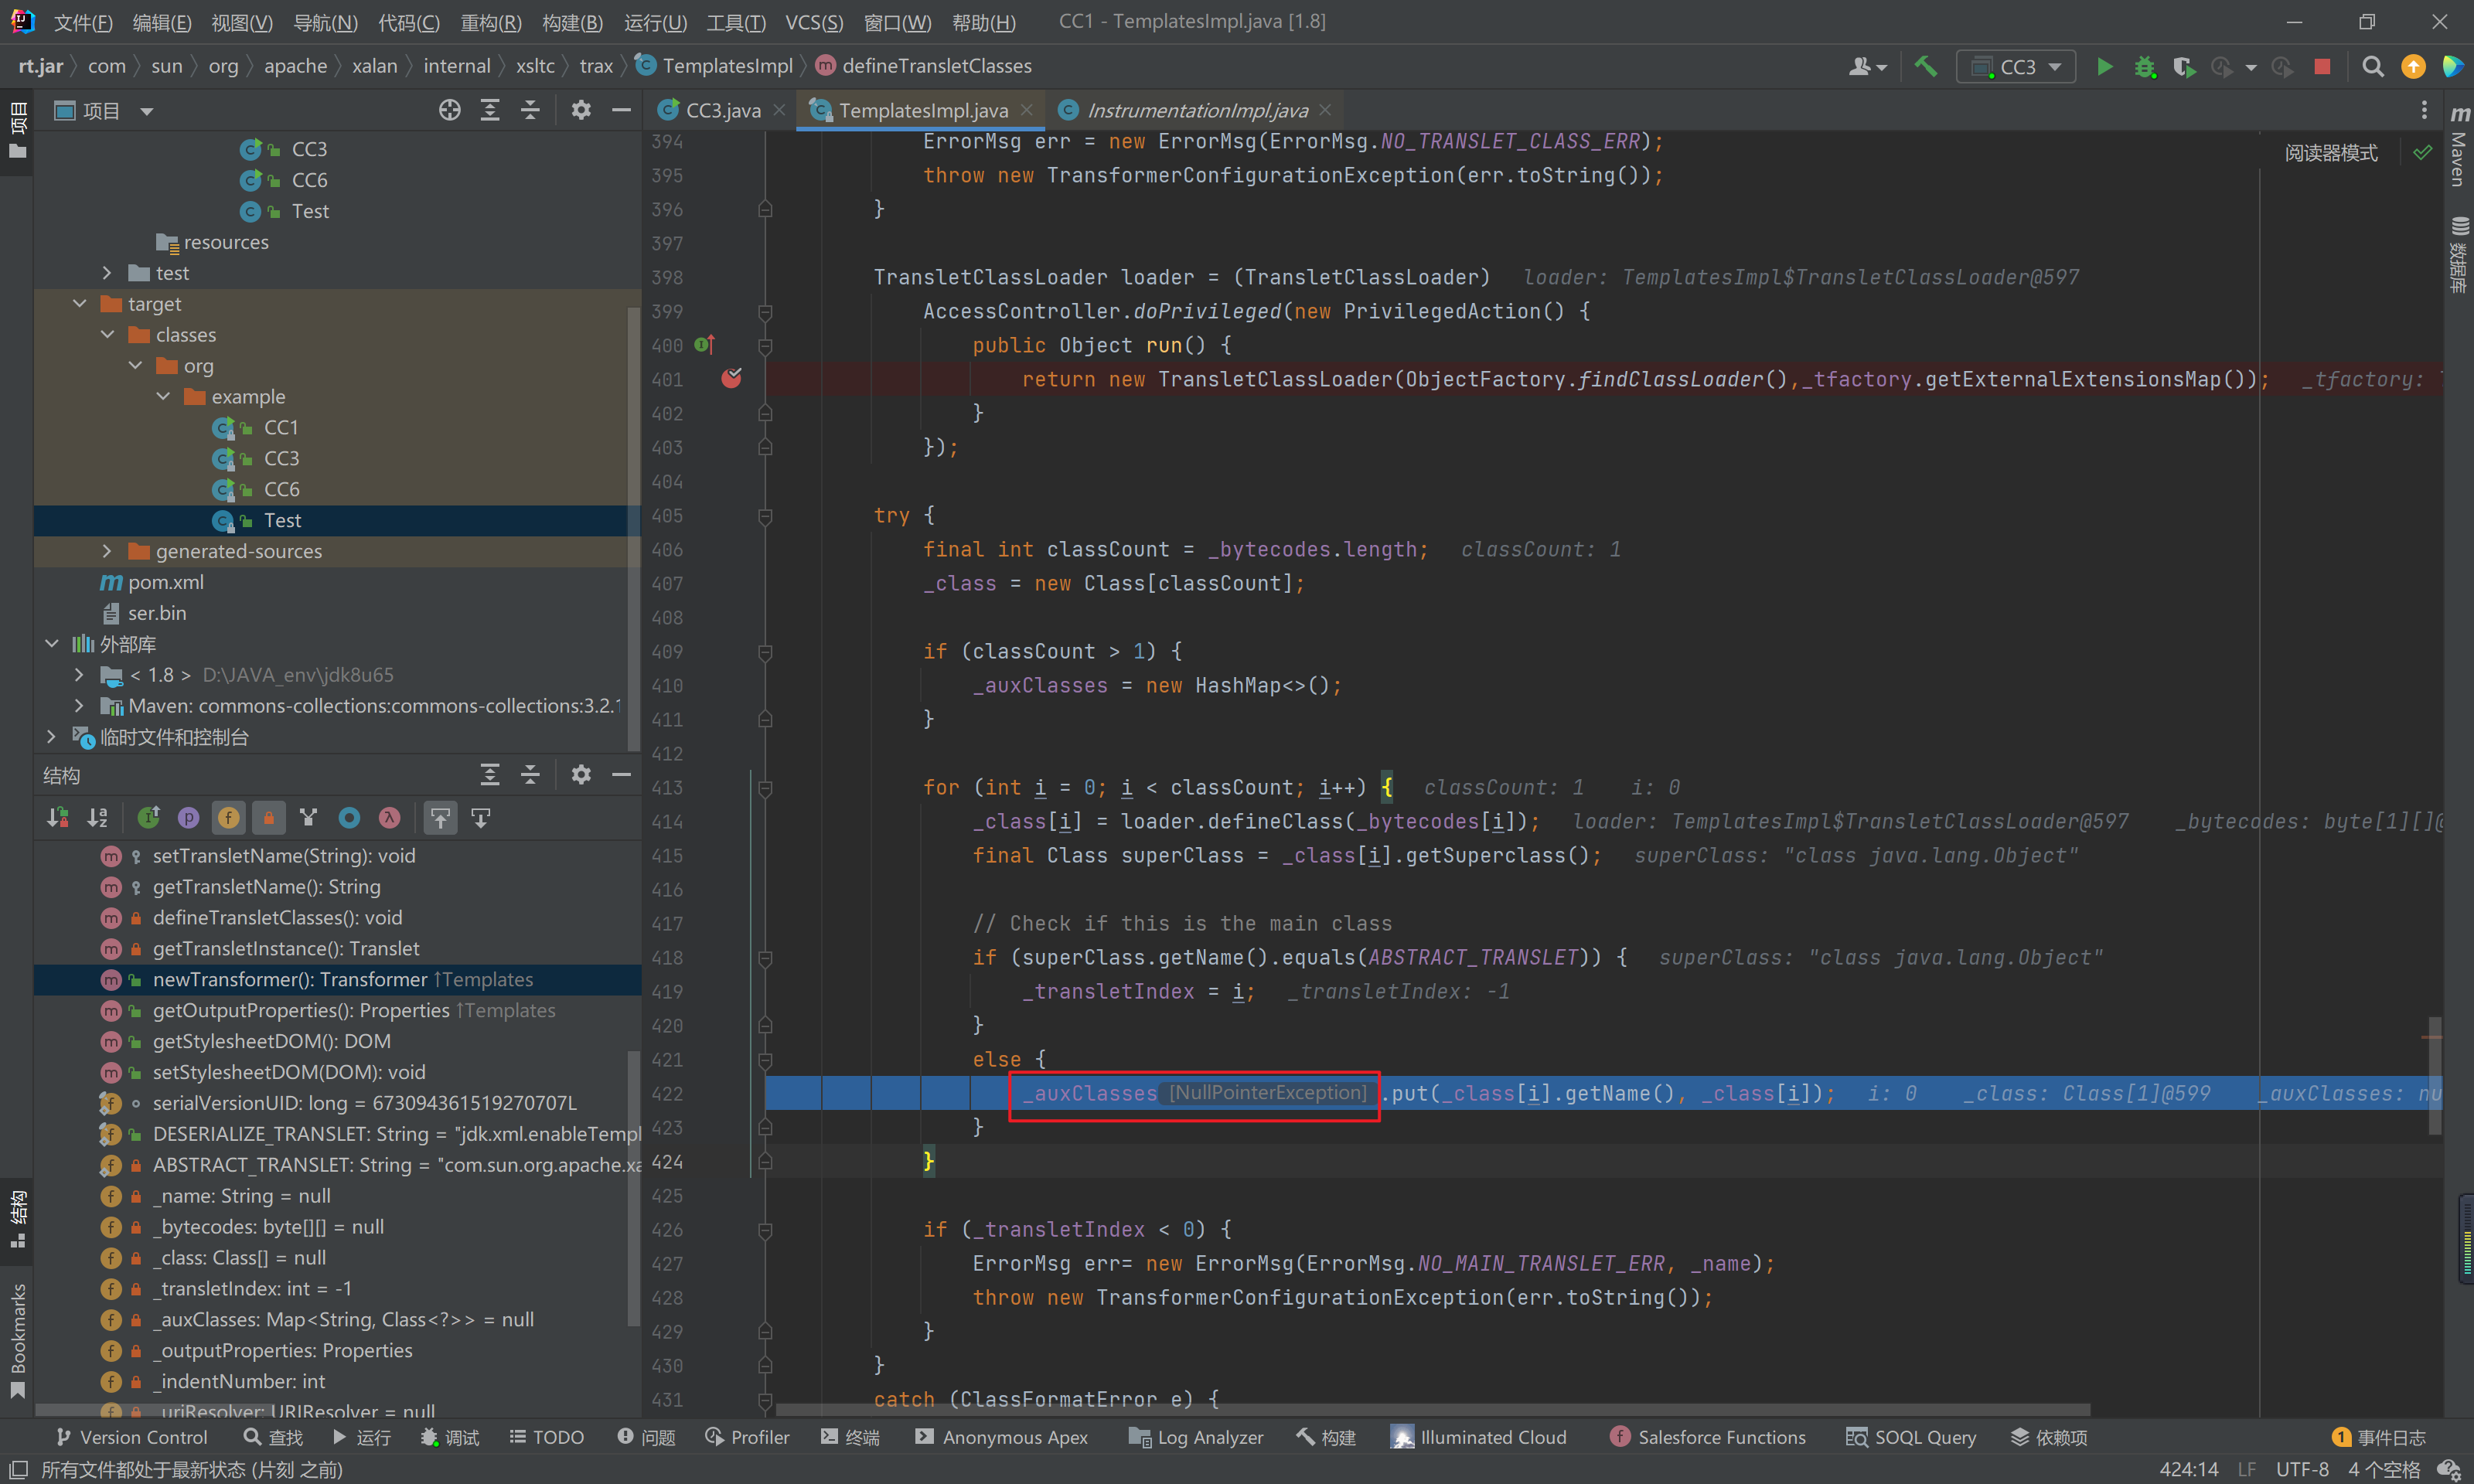Toggle Show Properties filter in structure toolbar
This screenshot has height=1484, width=2474.
[x=188, y=818]
